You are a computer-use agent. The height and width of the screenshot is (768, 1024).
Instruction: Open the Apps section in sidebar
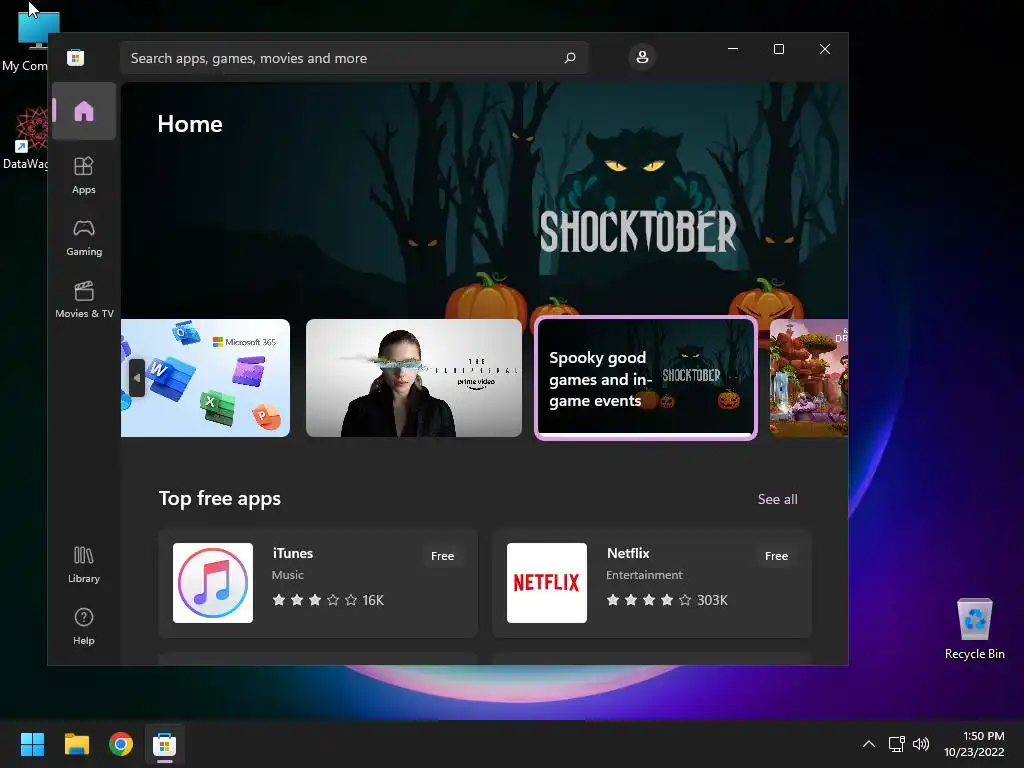[84, 175]
